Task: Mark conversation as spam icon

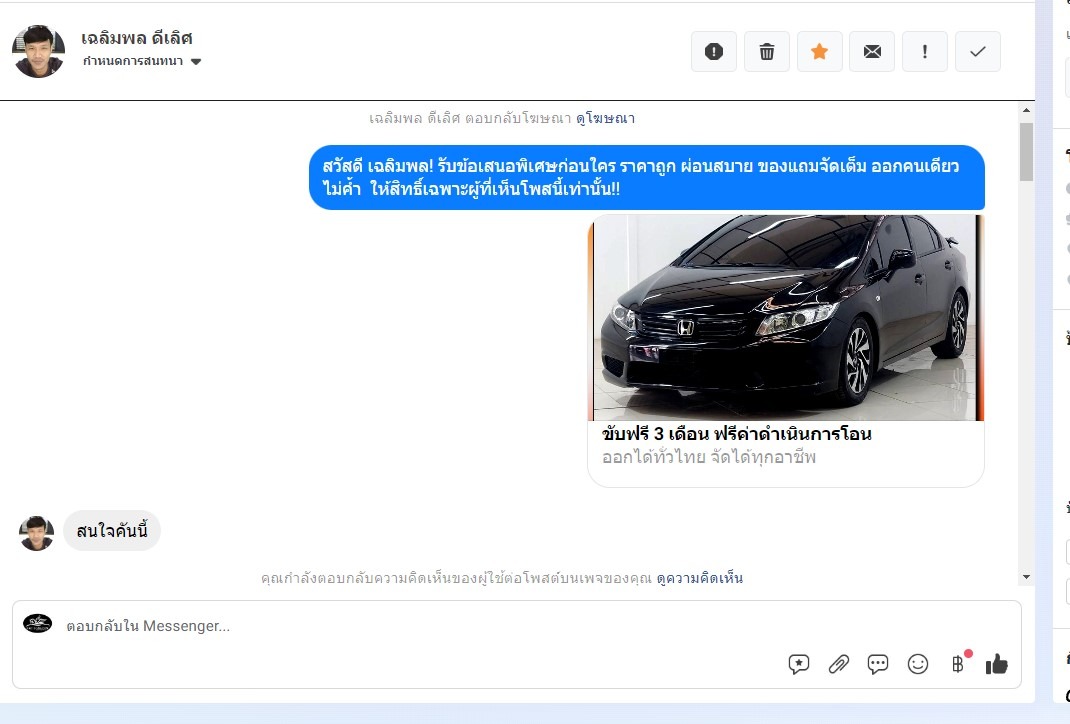Action: pyautogui.click(x=714, y=51)
